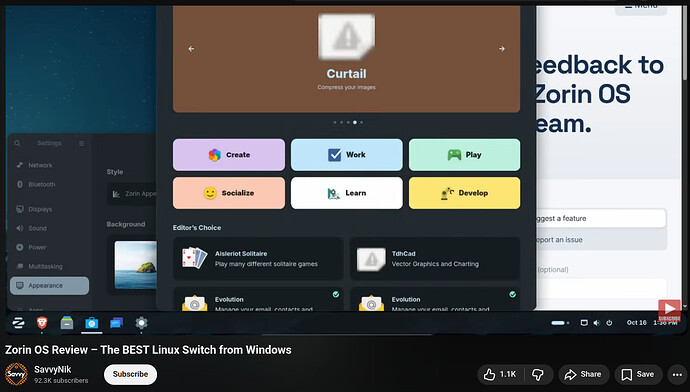Go to next featured app banner
The height and width of the screenshot is (392, 690).
point(502,49)
